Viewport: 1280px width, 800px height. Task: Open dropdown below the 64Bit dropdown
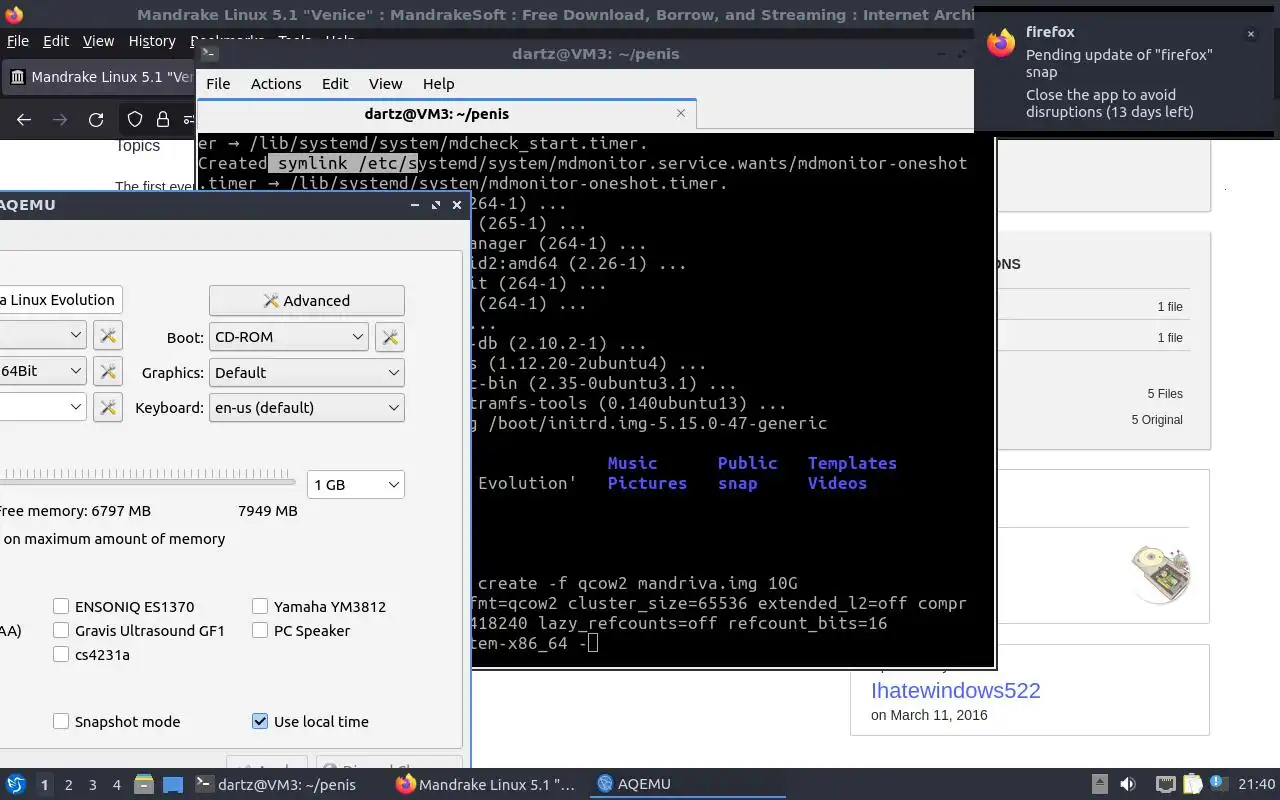click(x=42, y=407)
